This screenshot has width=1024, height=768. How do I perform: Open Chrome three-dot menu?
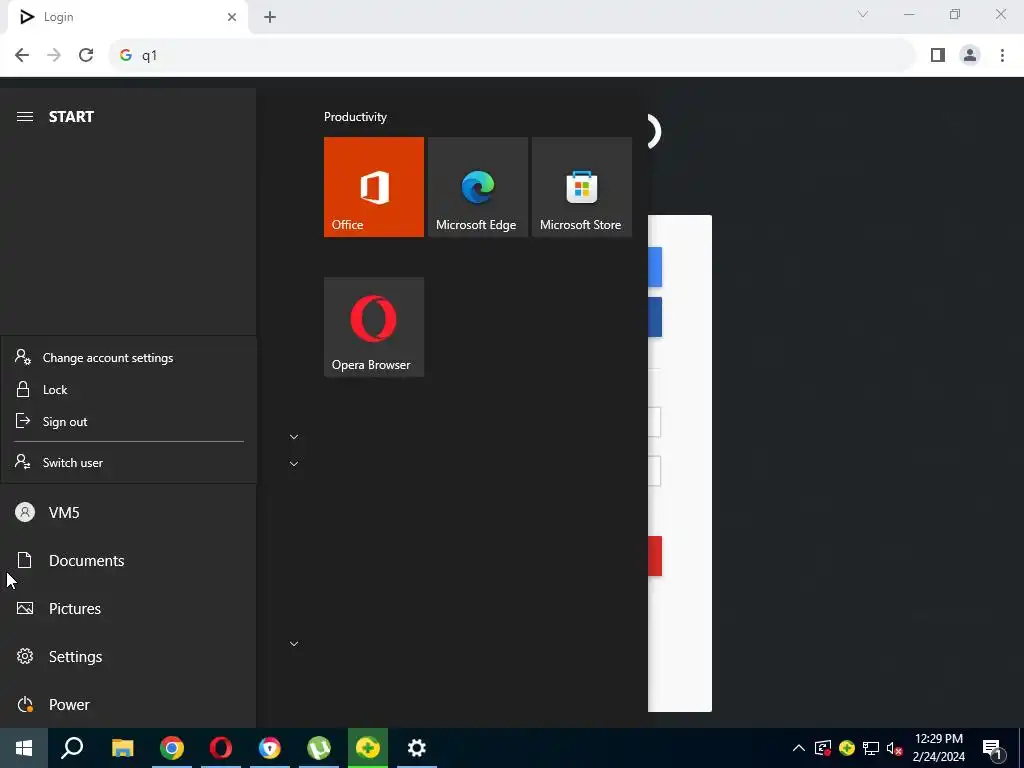(x=1002, y=56)
